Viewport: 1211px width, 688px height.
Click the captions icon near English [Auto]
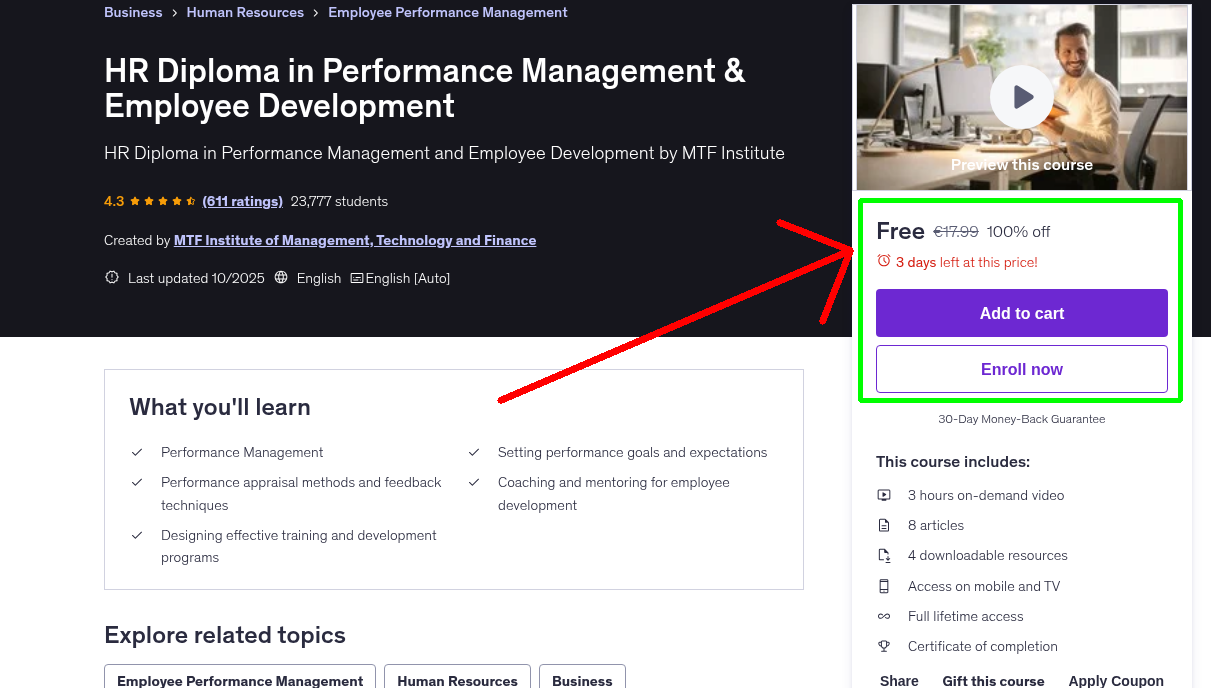click(356, 278)
